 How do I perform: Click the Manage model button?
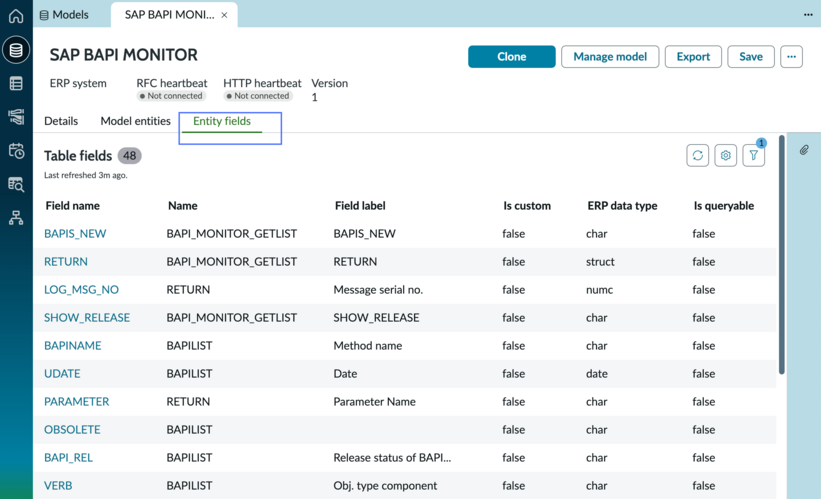(610, 57)
